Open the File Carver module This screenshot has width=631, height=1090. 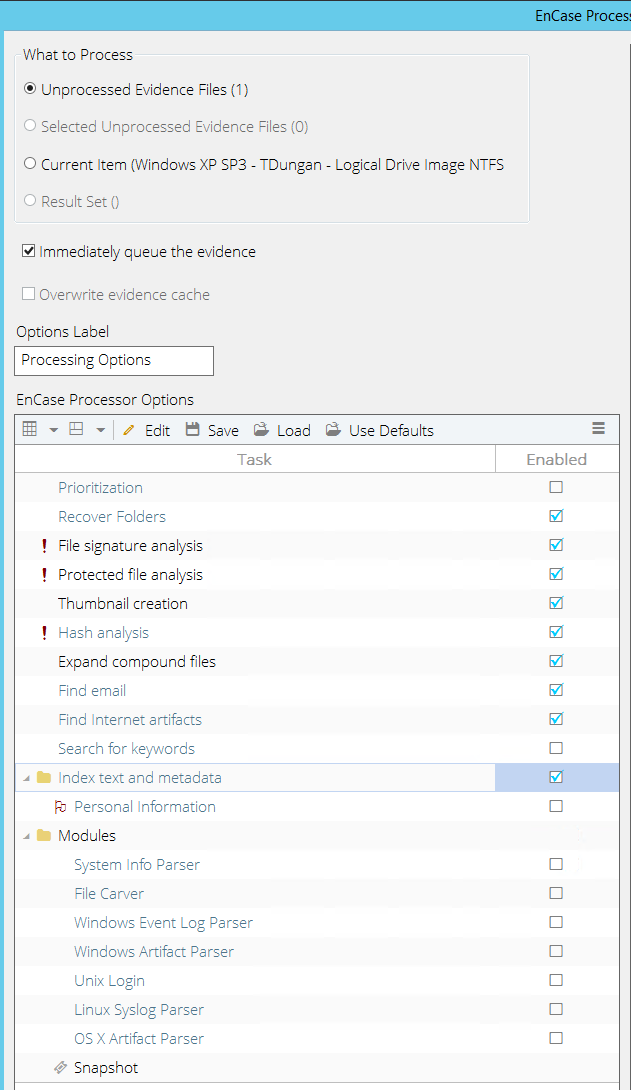[109, 894]
